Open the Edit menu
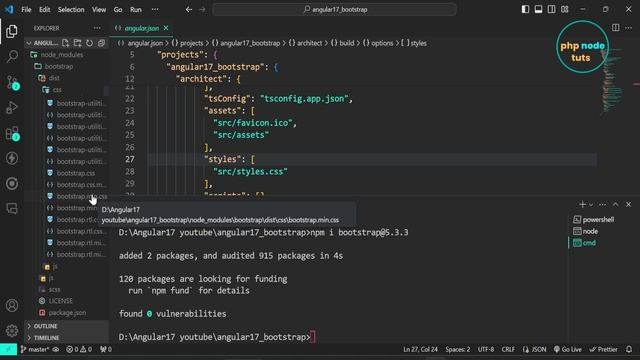The image size is (640, 360). click(44, 9)
